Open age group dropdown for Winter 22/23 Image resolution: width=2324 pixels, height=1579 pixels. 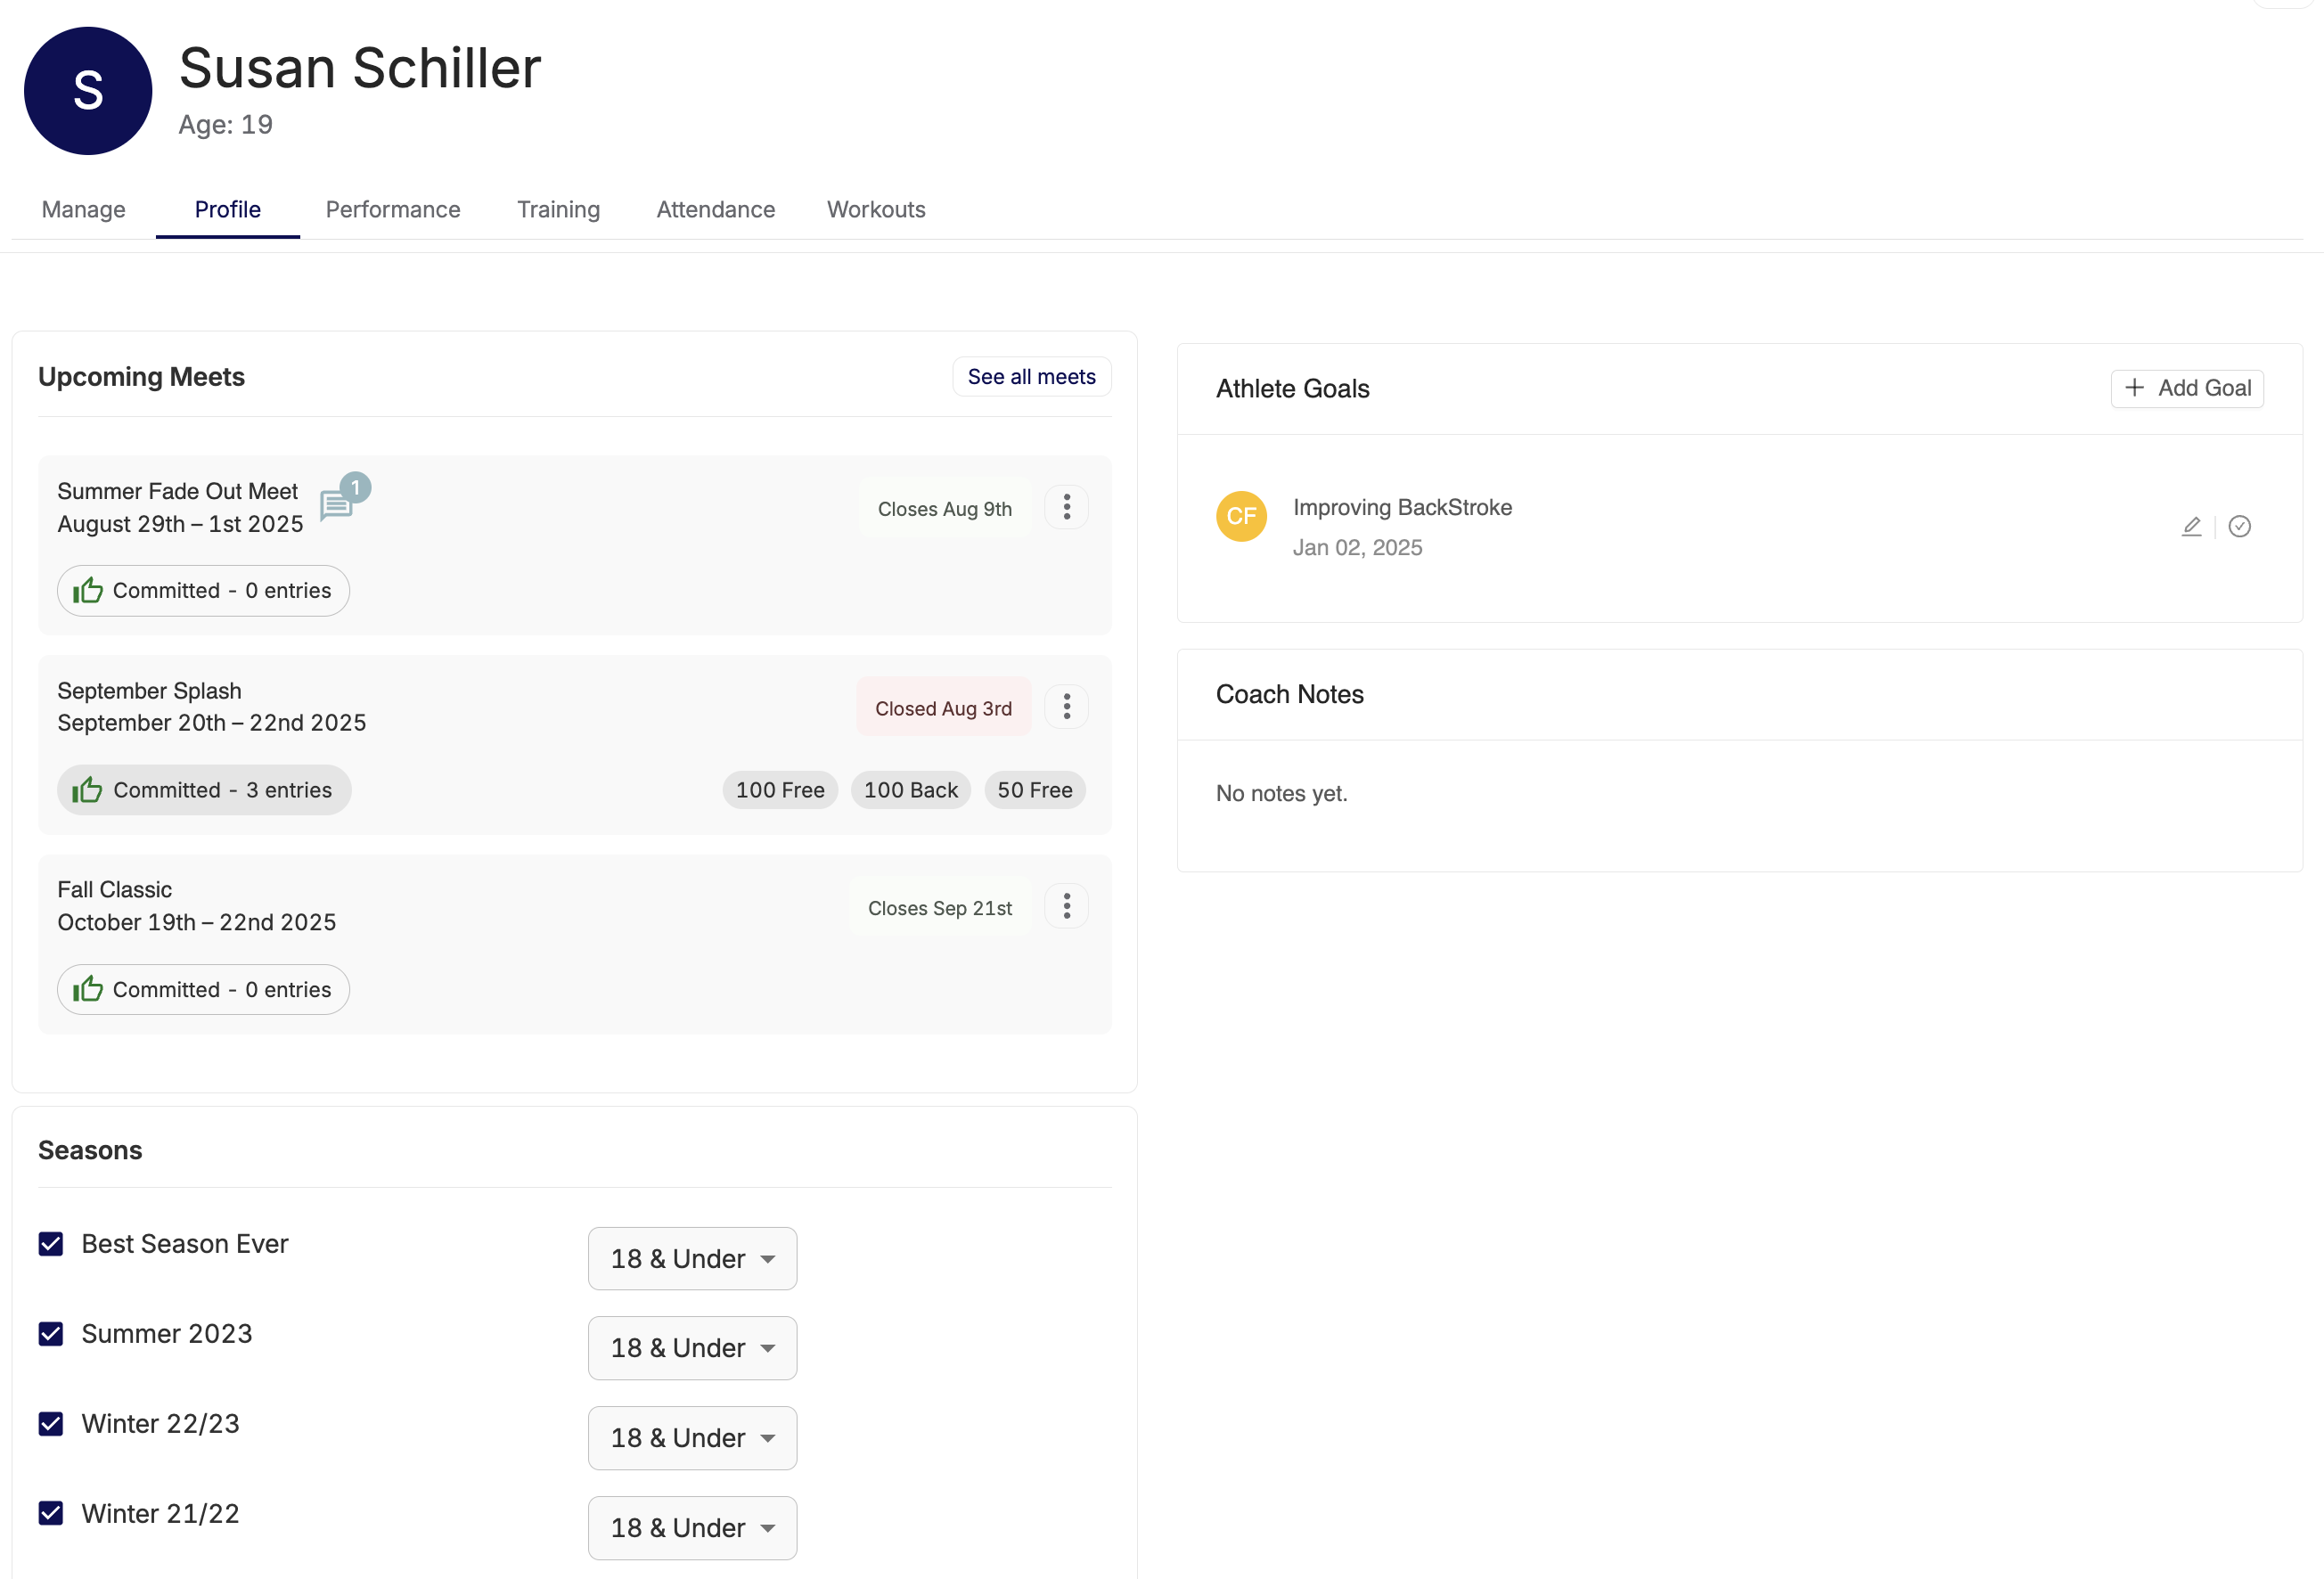[692, 1439]
